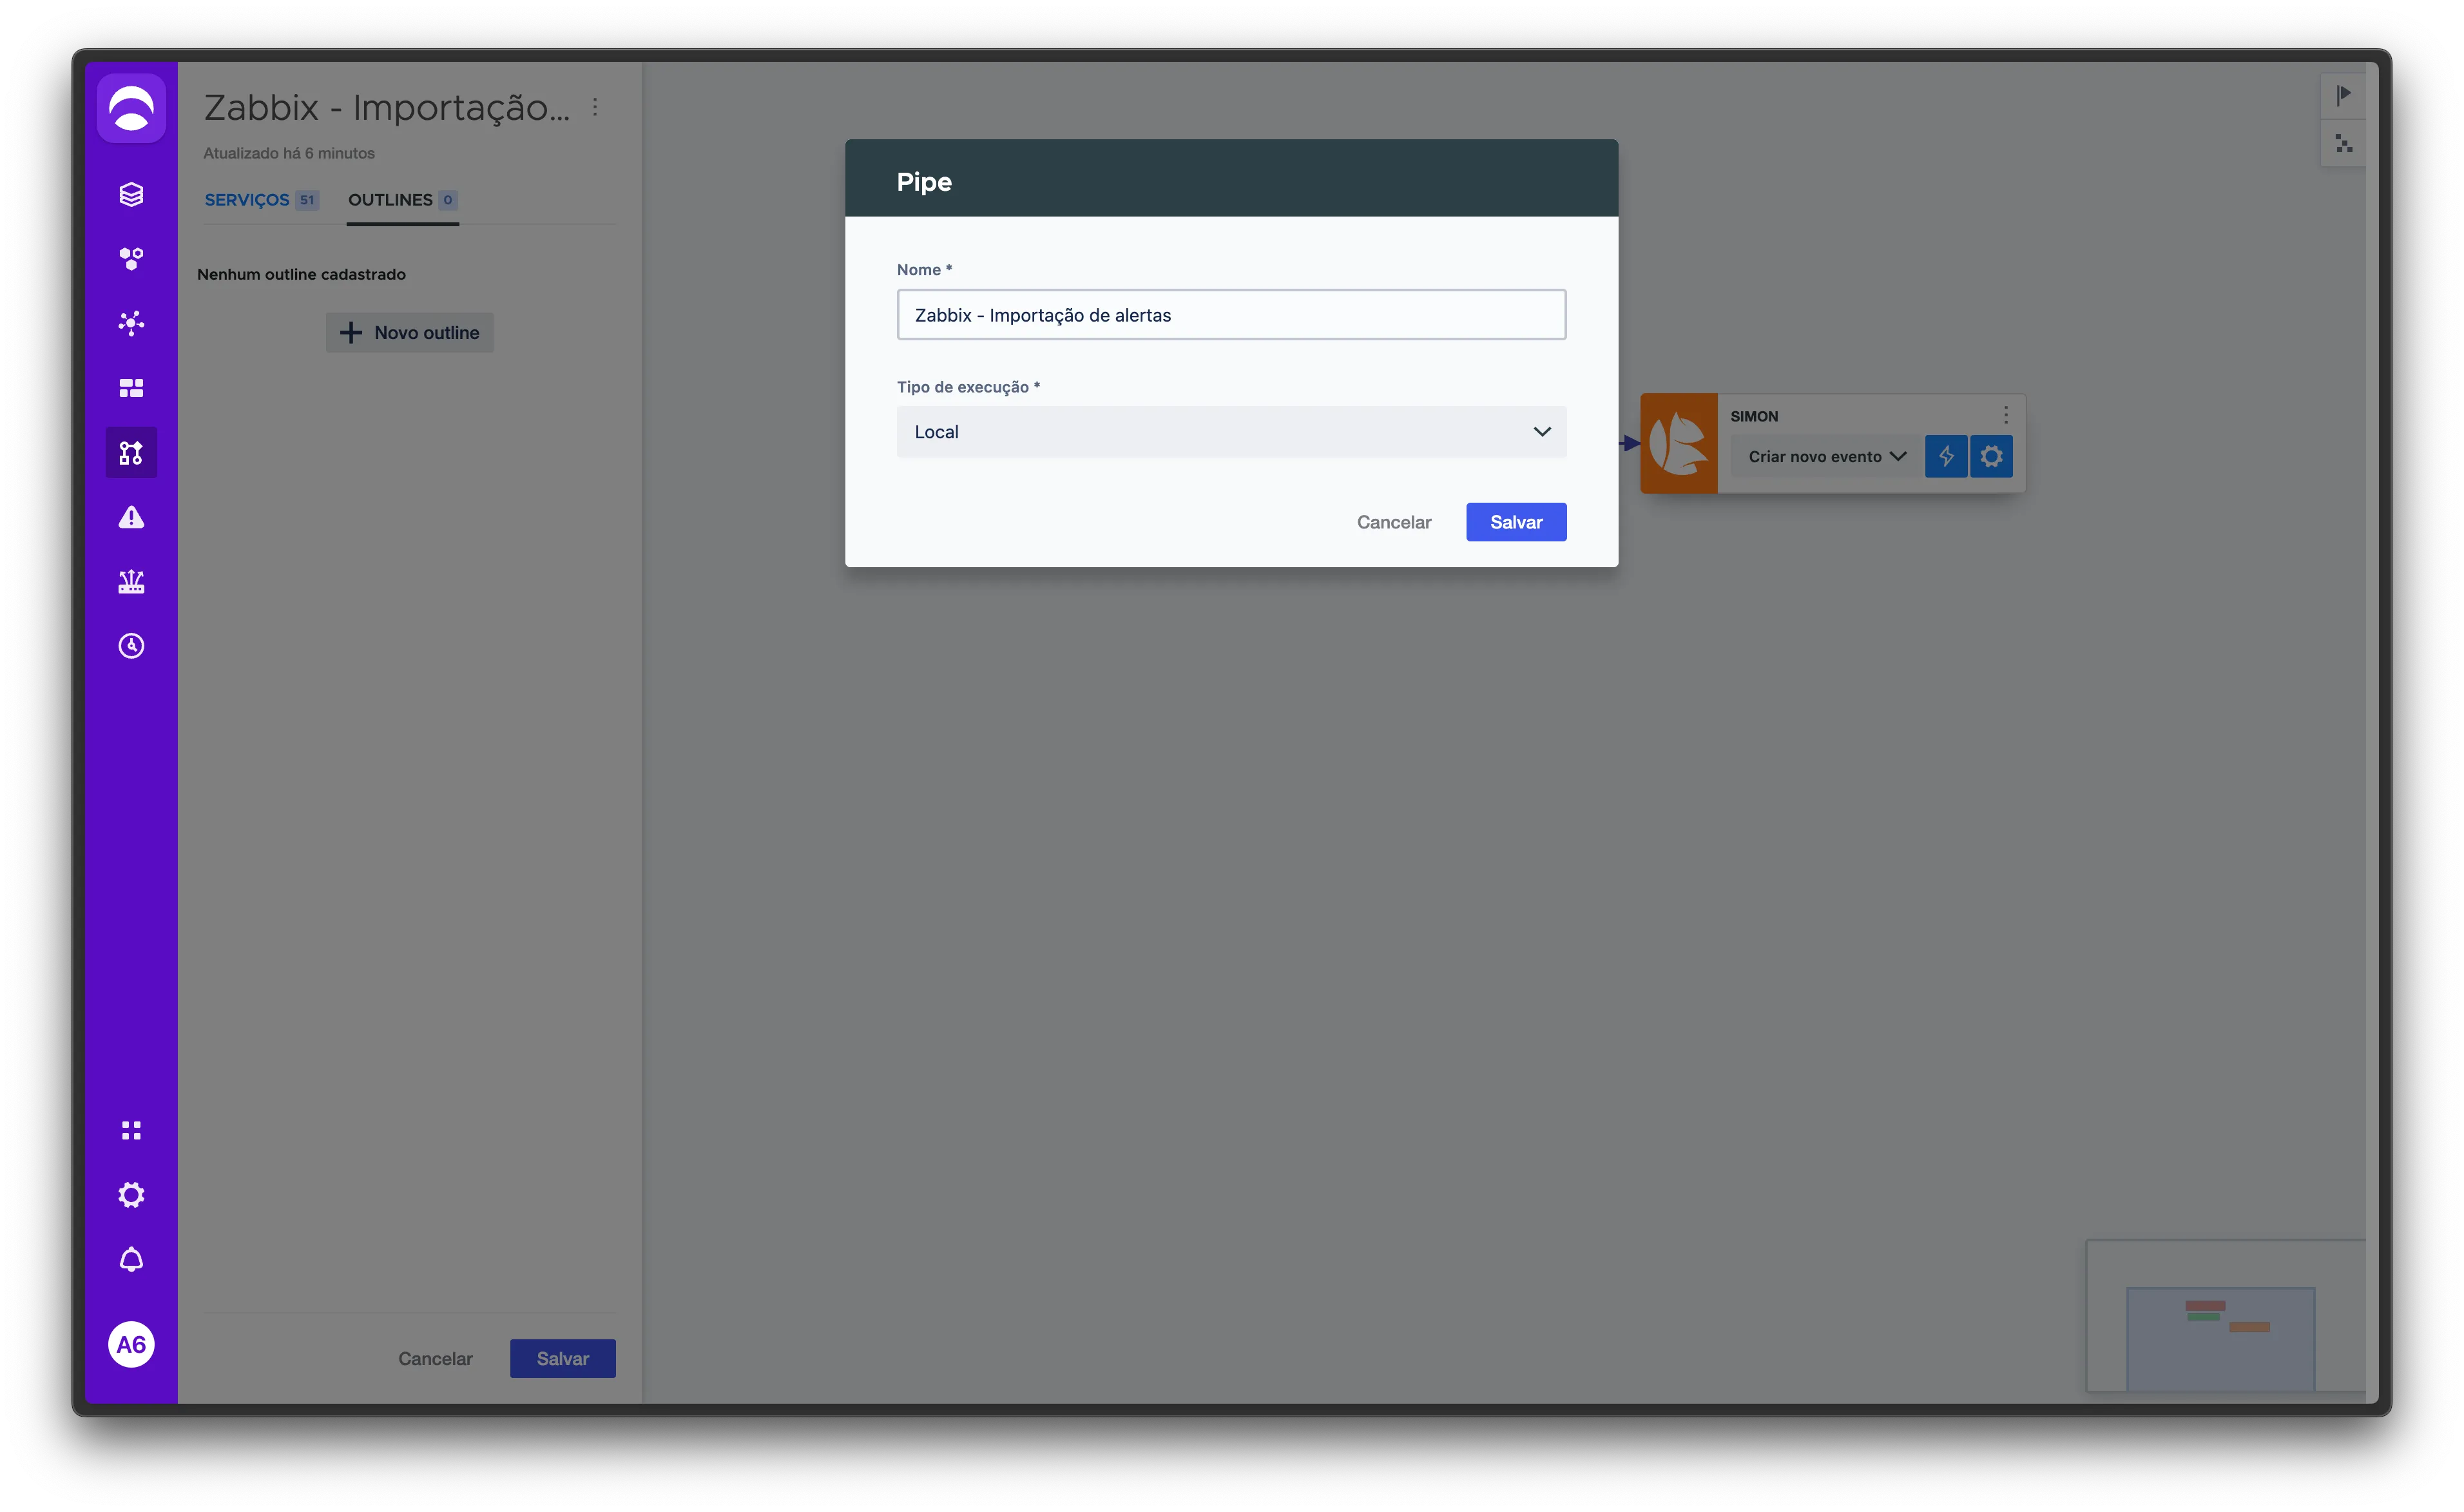Image resolution: width=2464 pixels, height=1512 pixels.
Task: Open the network hub sidebar icon
Action: [131, 322]
